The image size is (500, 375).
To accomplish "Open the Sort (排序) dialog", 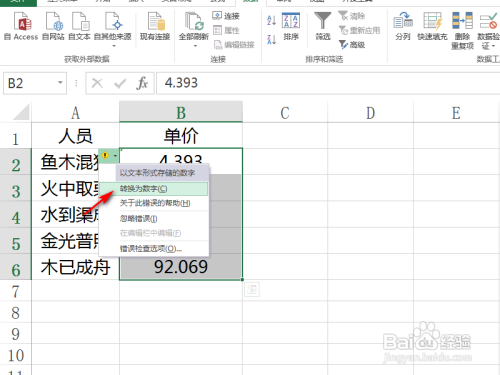I will tap(291, 27).
